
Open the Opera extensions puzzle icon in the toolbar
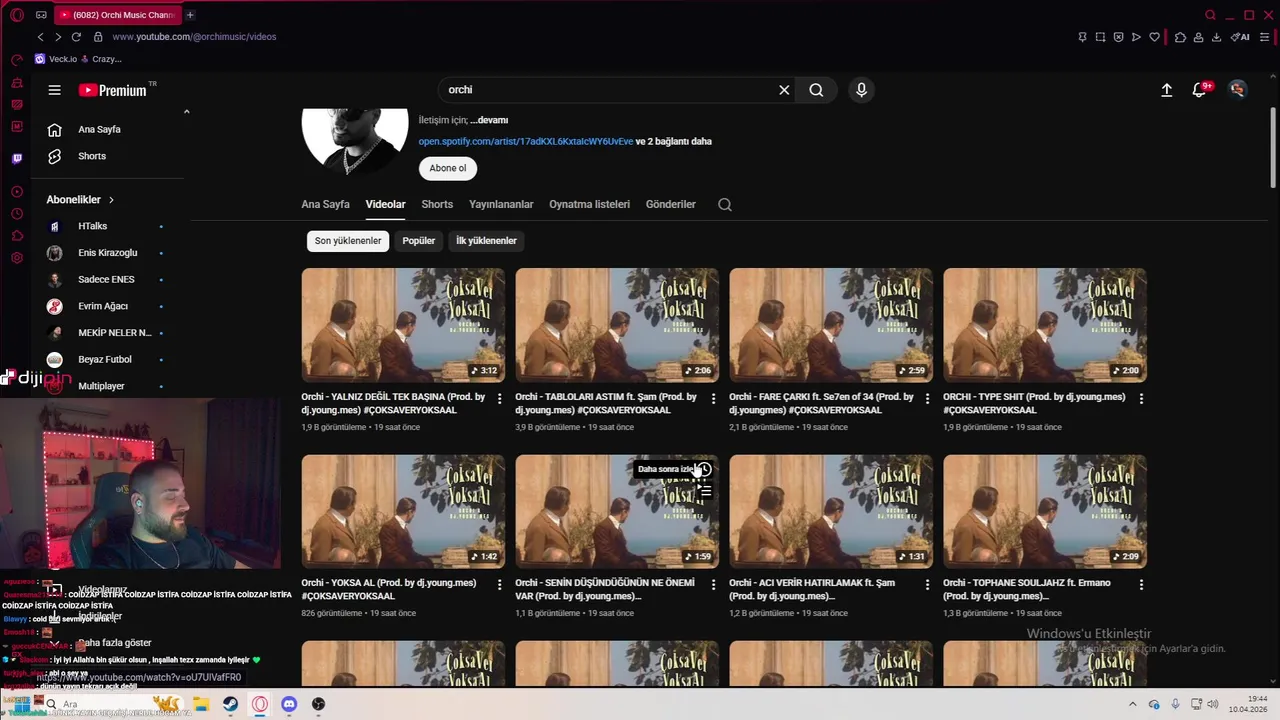(x=1181, y=37)
